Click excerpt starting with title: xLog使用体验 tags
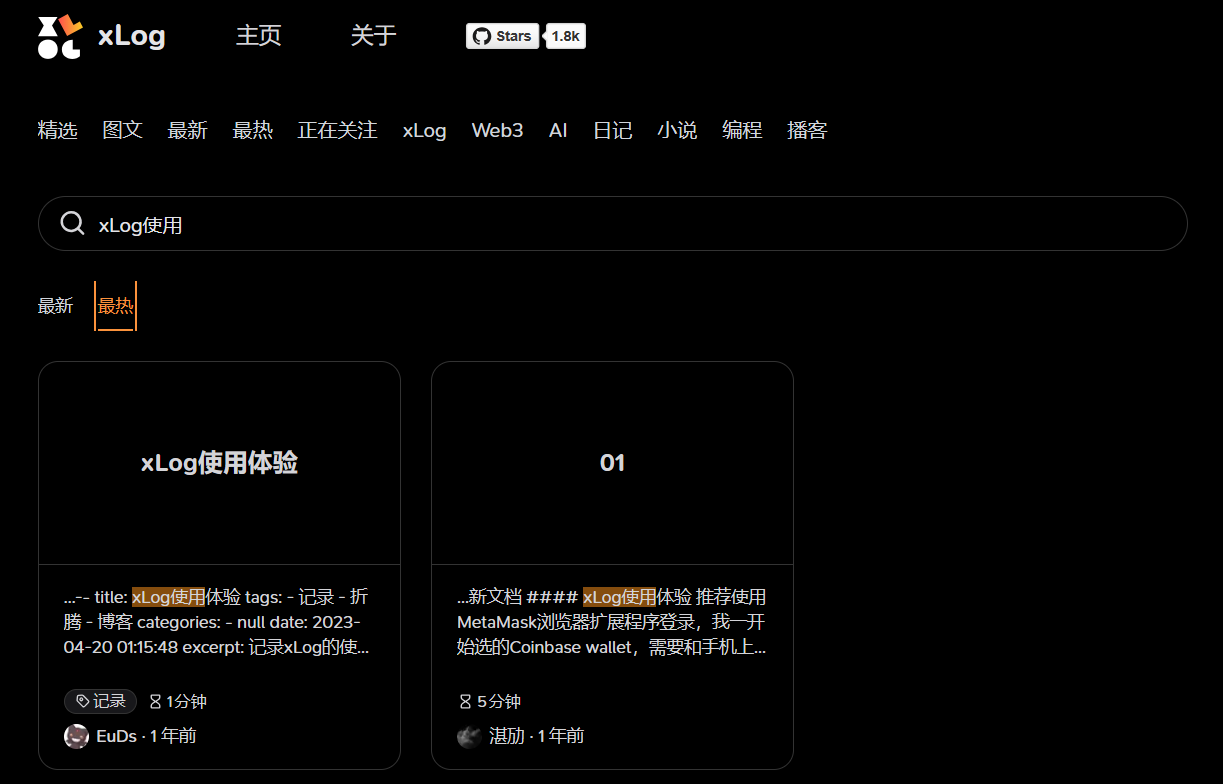 pyautogui.click(x=219, y=622)
